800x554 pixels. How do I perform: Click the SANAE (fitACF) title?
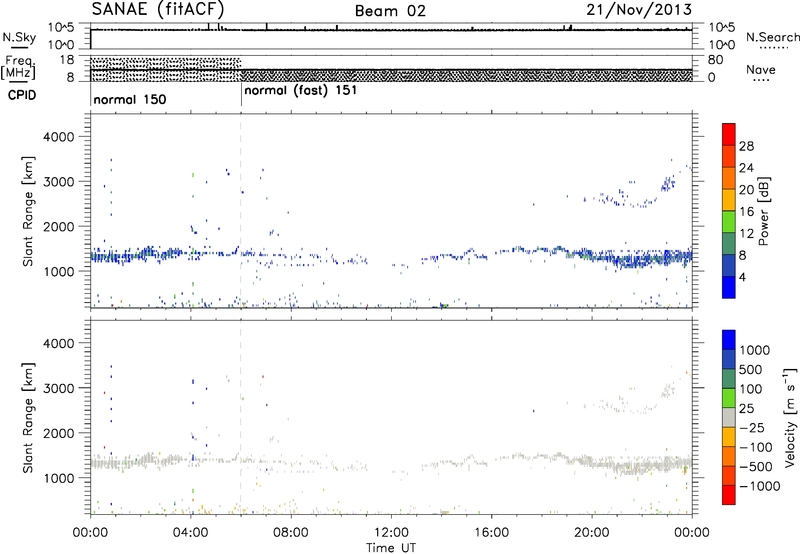click(158, 9)
